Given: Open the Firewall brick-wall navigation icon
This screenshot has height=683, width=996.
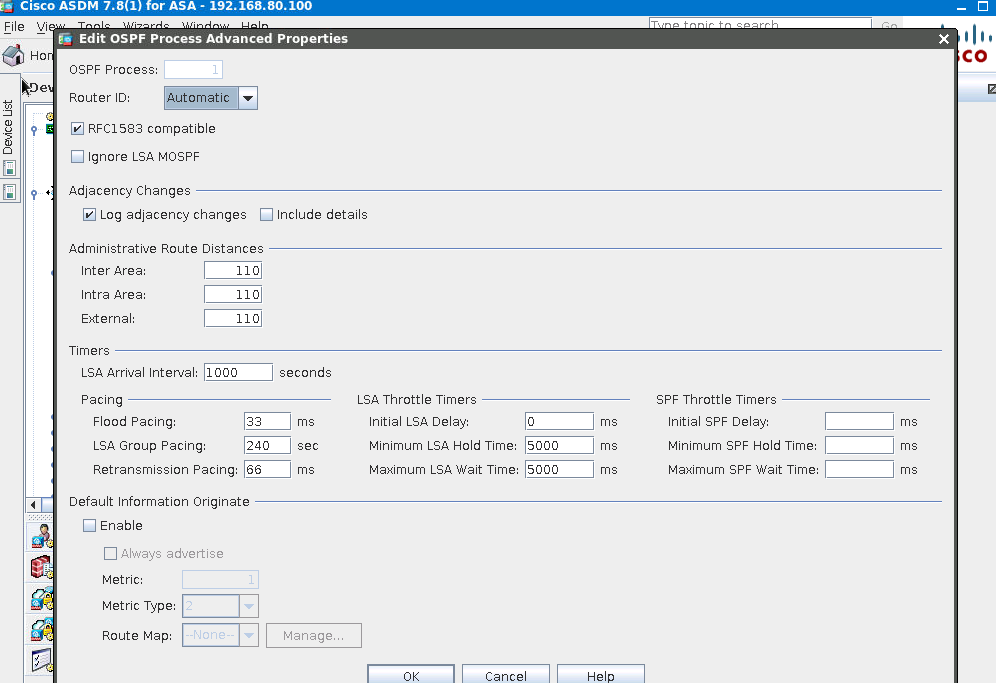Looking at the screenshot, I should coord(41,567).
